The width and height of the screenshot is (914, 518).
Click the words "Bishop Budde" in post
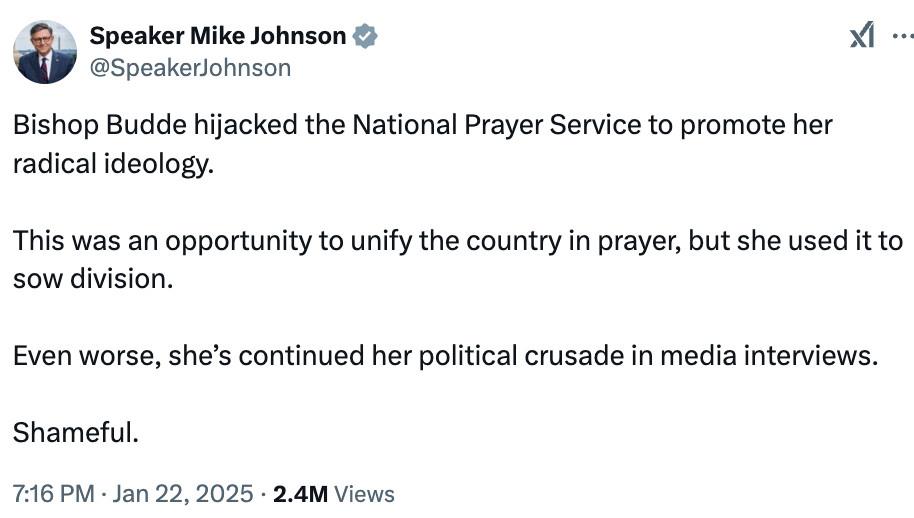(85, 126)
